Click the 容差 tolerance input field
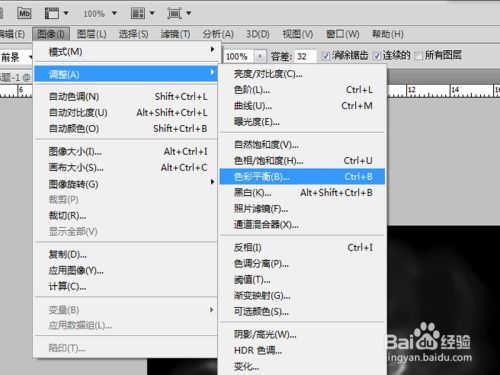The width and height of the screenshot is (500, 375). click(305, 56)
